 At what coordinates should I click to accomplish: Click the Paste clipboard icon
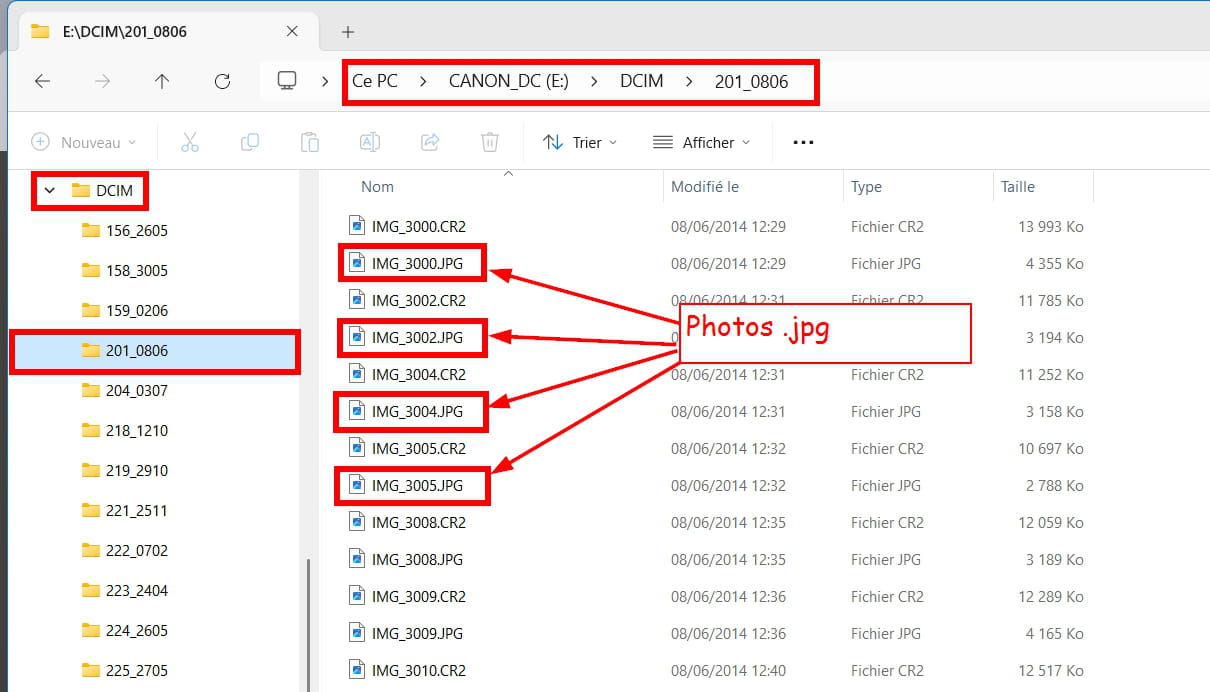click(x=310, y=142)
